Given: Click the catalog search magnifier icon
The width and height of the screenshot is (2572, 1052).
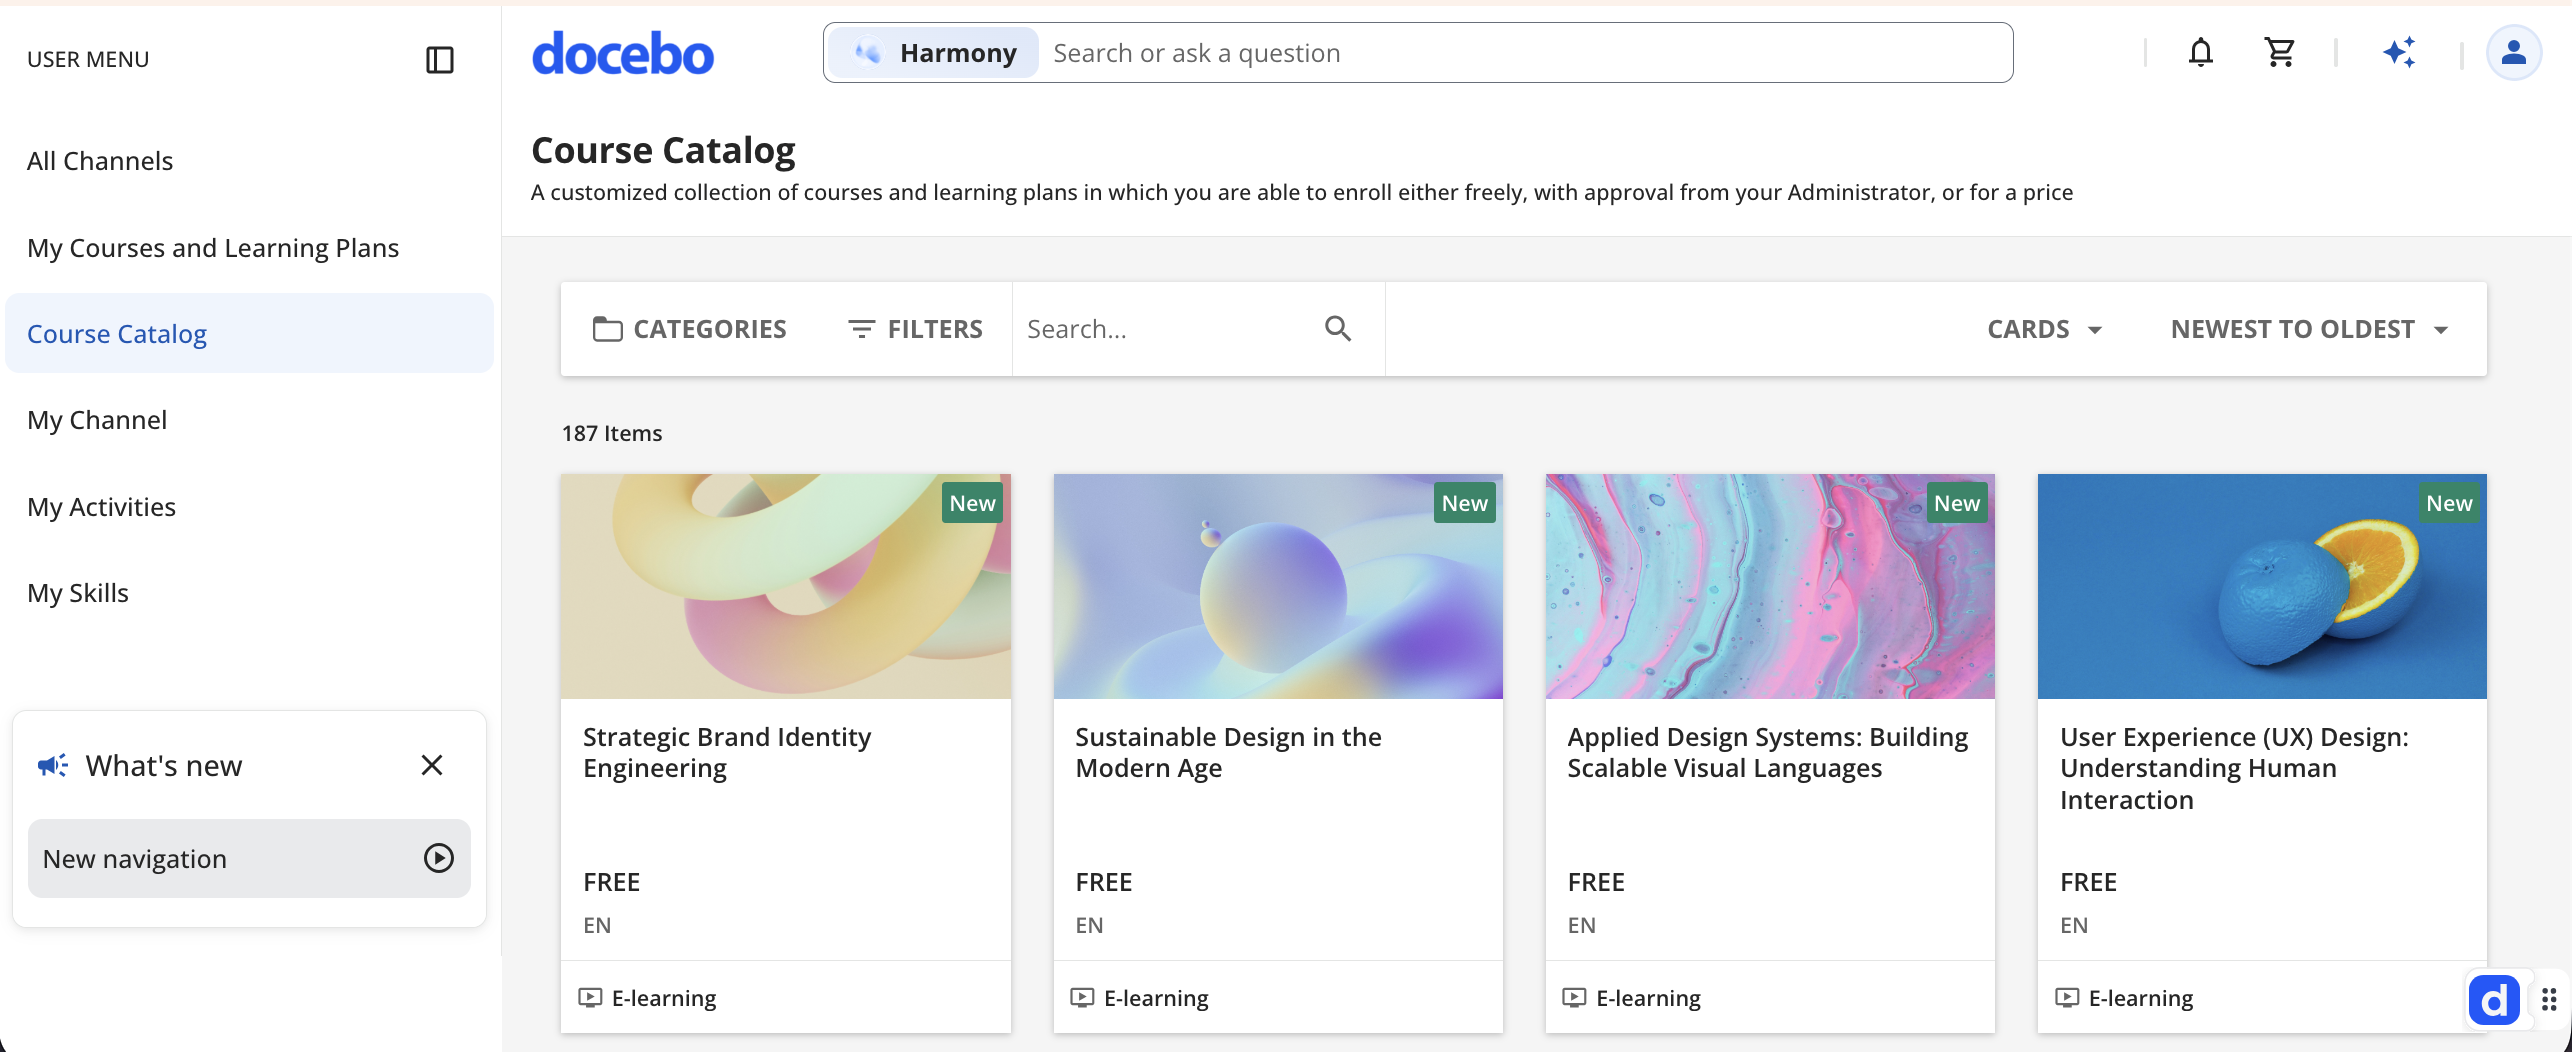Looking at the screenshot, I should coord(1338,329).
